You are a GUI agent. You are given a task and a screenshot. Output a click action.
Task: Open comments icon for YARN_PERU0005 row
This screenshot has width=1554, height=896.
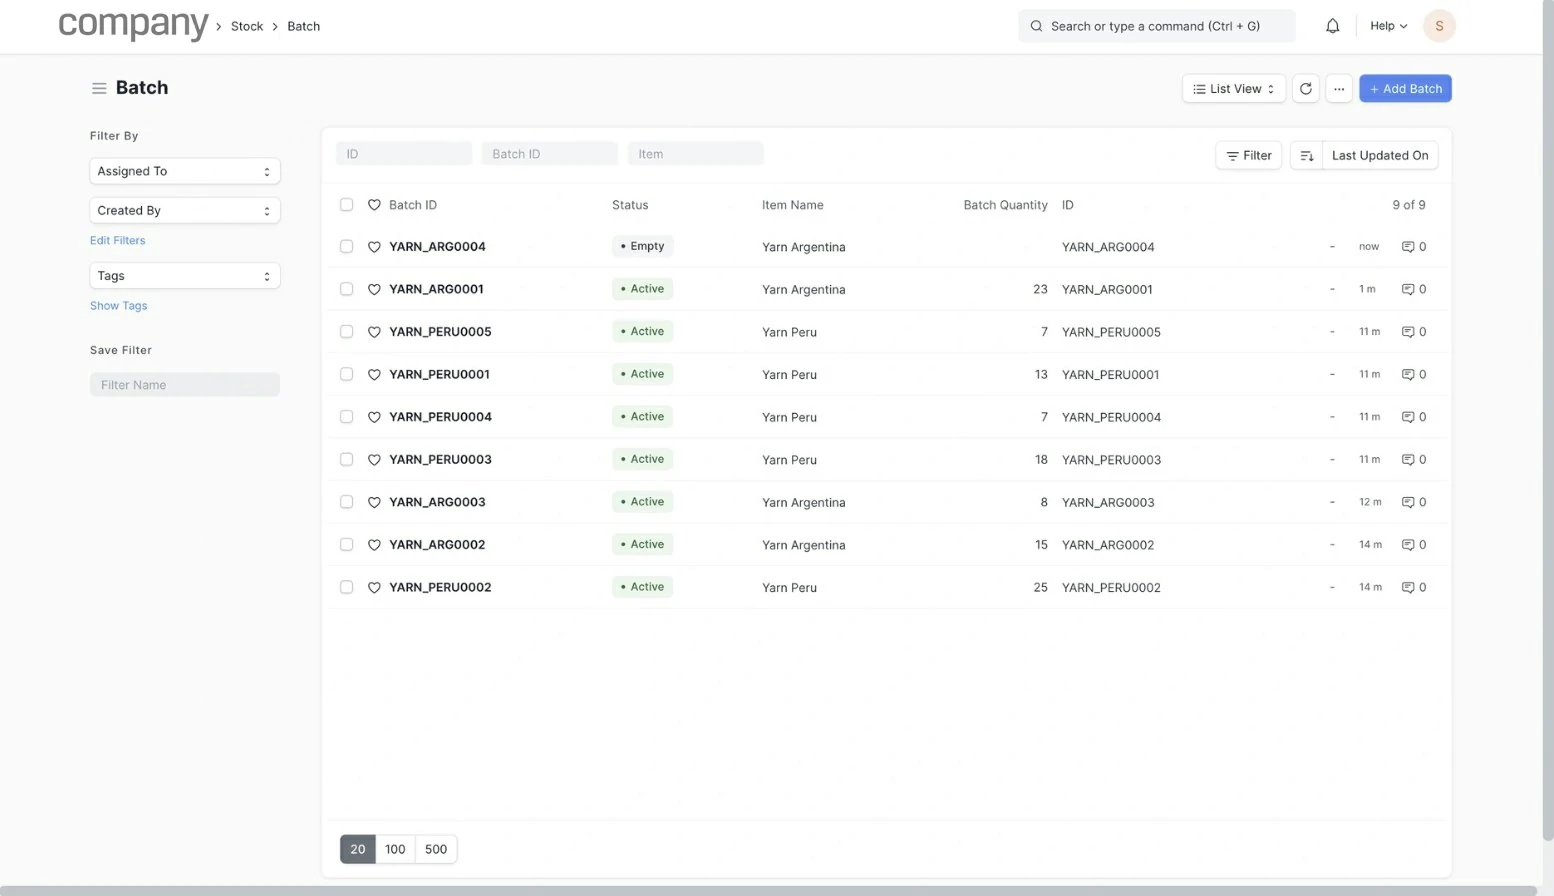1407,332
